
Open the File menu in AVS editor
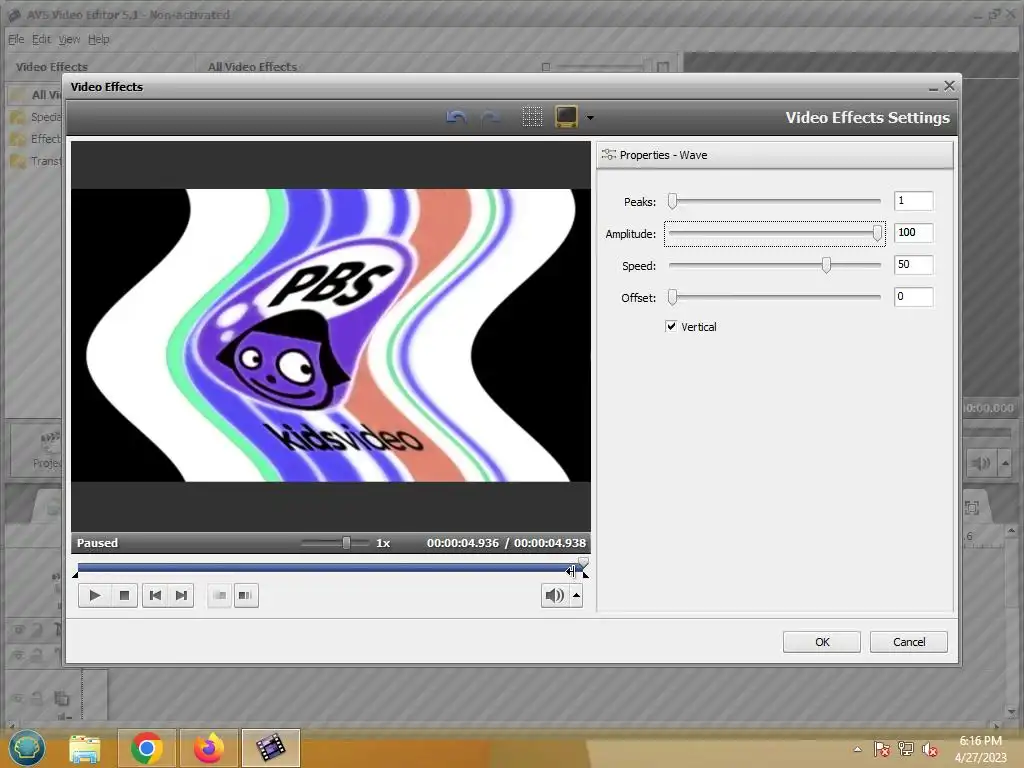tap(16, 39)
